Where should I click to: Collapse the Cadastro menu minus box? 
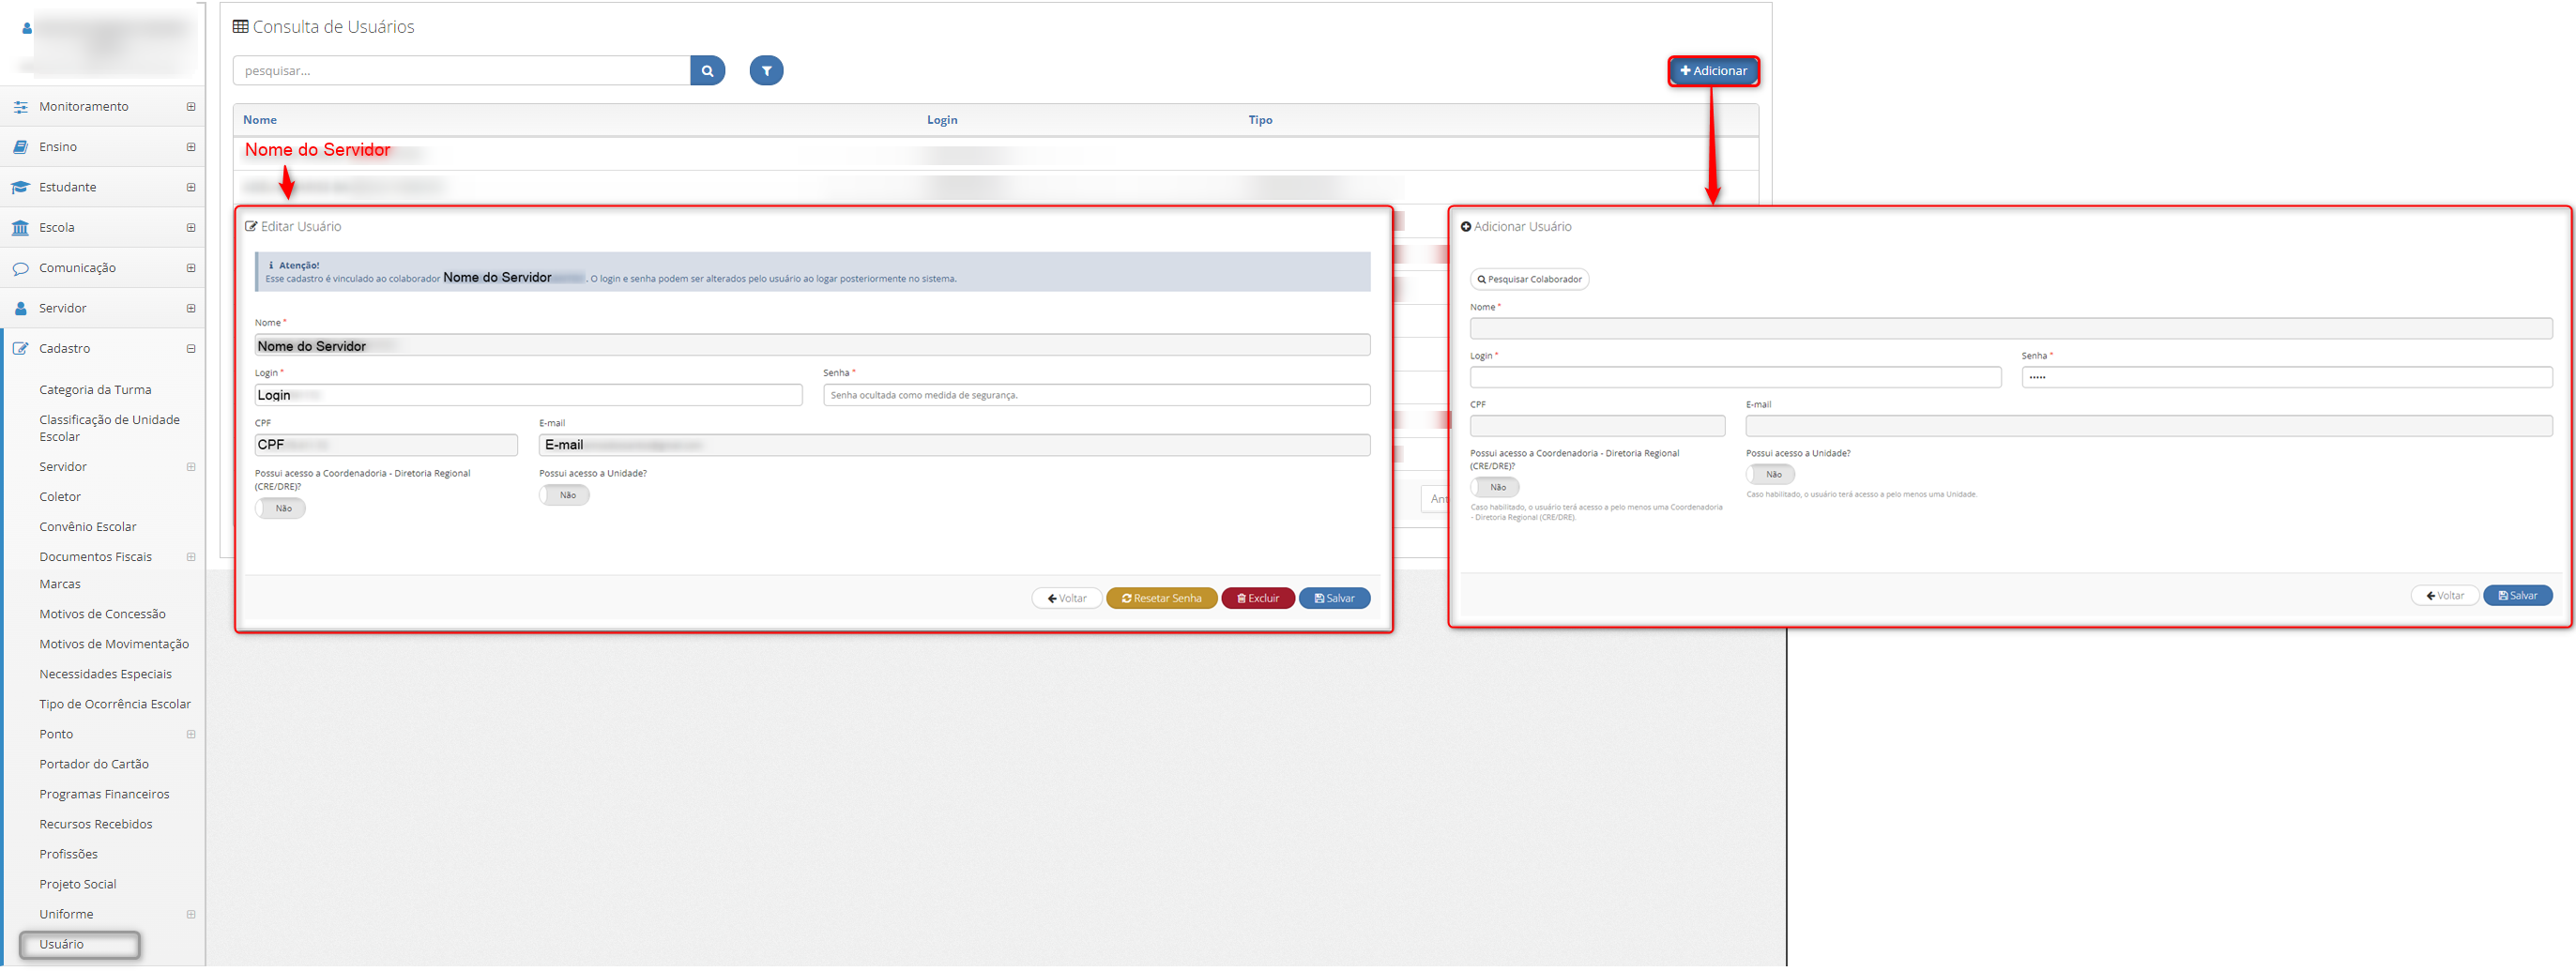coord(191,349)
